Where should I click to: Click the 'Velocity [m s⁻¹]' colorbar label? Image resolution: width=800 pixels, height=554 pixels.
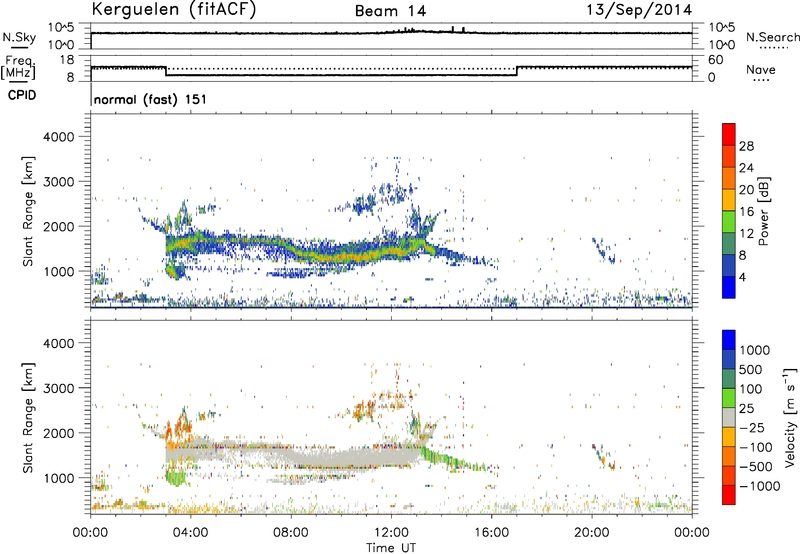point(790,417)
